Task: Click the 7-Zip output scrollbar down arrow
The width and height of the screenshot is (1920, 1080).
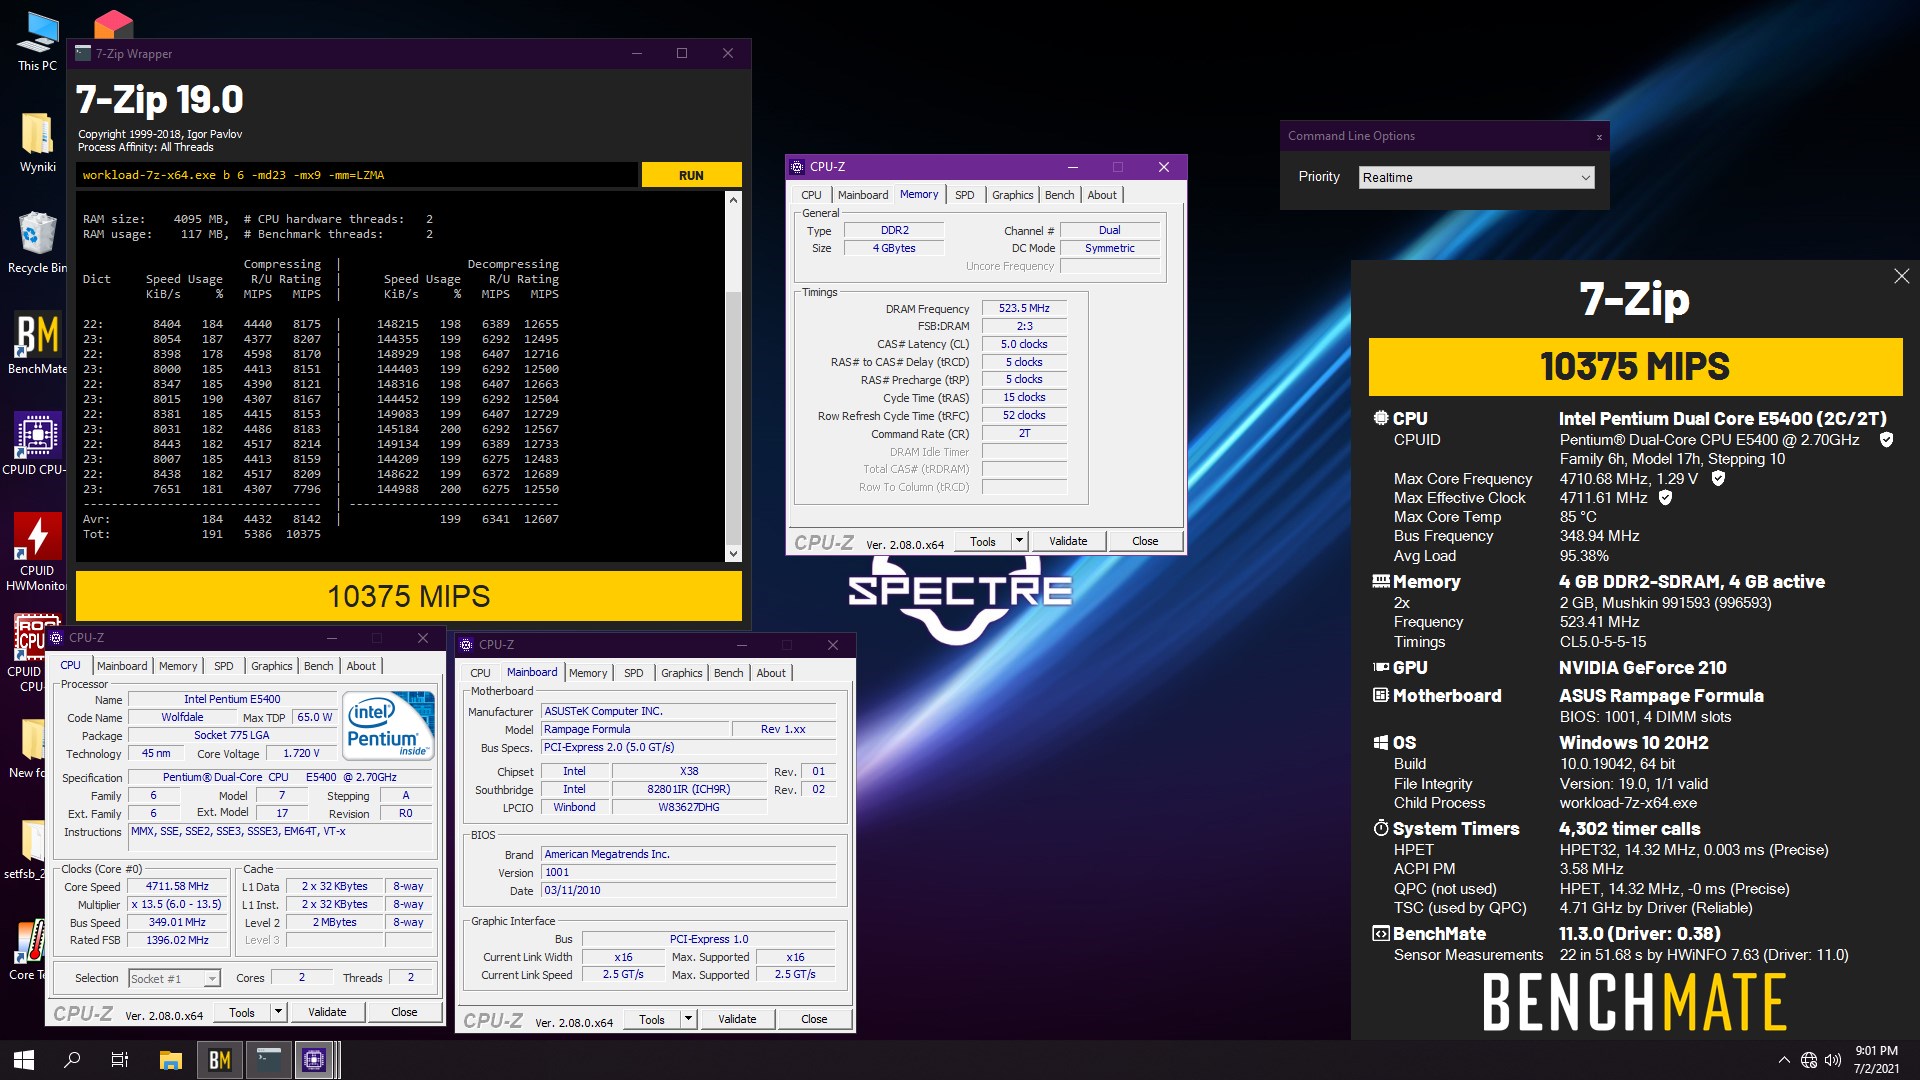Action: 733,554
